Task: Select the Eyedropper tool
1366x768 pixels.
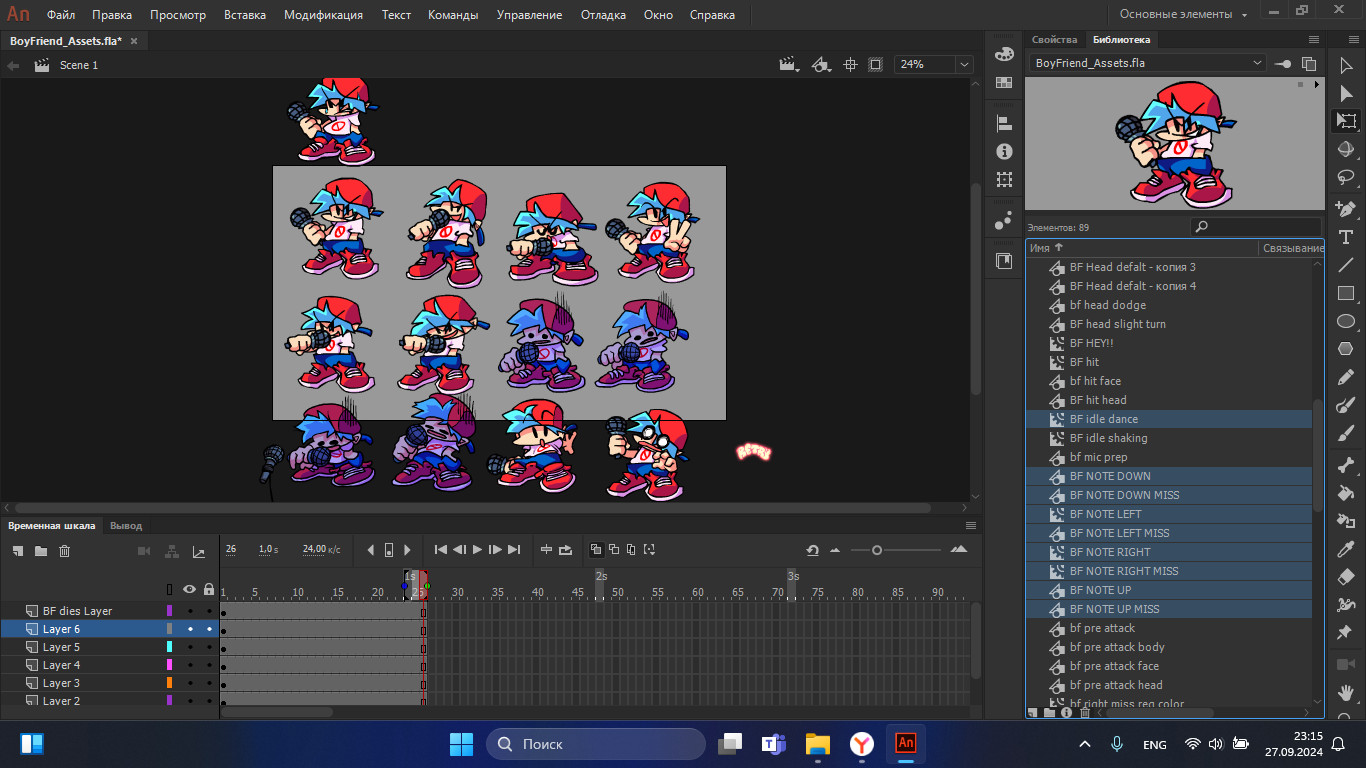Action: [x=1346, y=548]
